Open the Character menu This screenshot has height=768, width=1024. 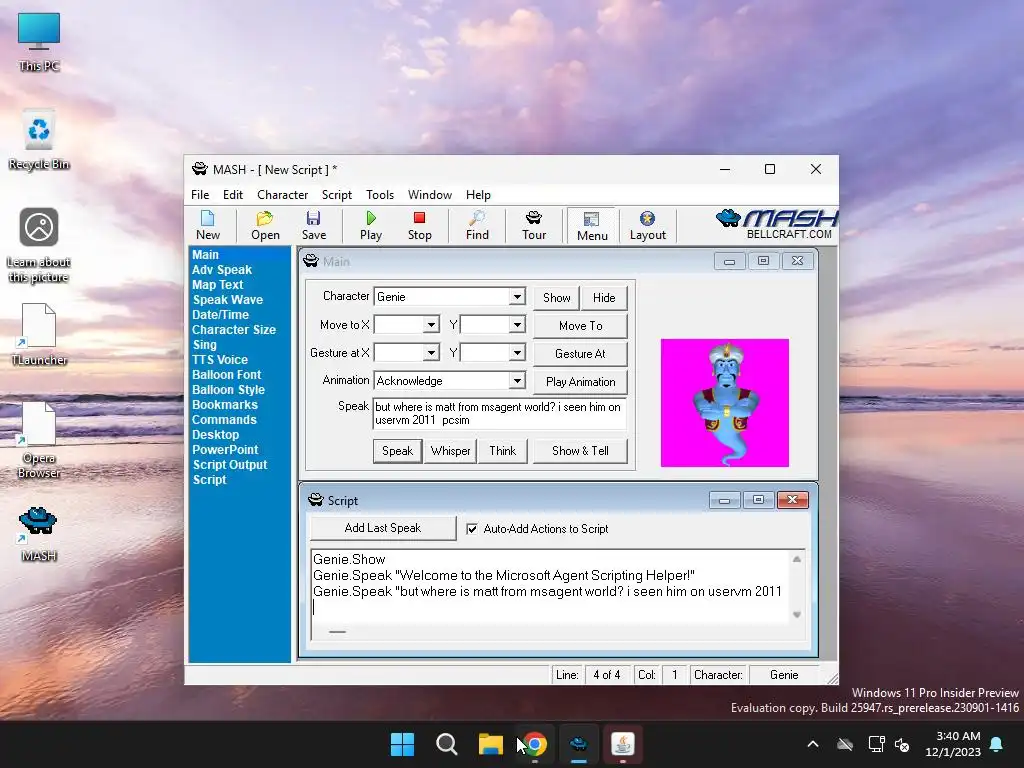[282, 195]
